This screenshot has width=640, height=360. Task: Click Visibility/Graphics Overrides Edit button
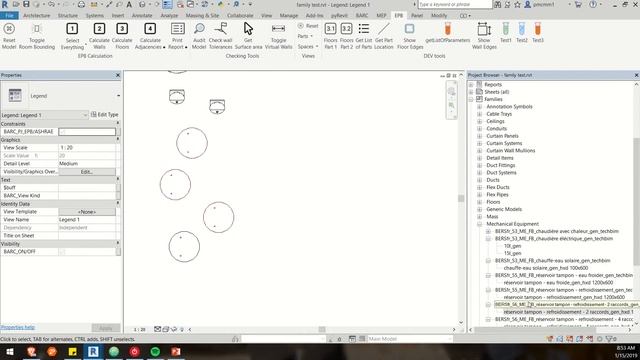87,172
